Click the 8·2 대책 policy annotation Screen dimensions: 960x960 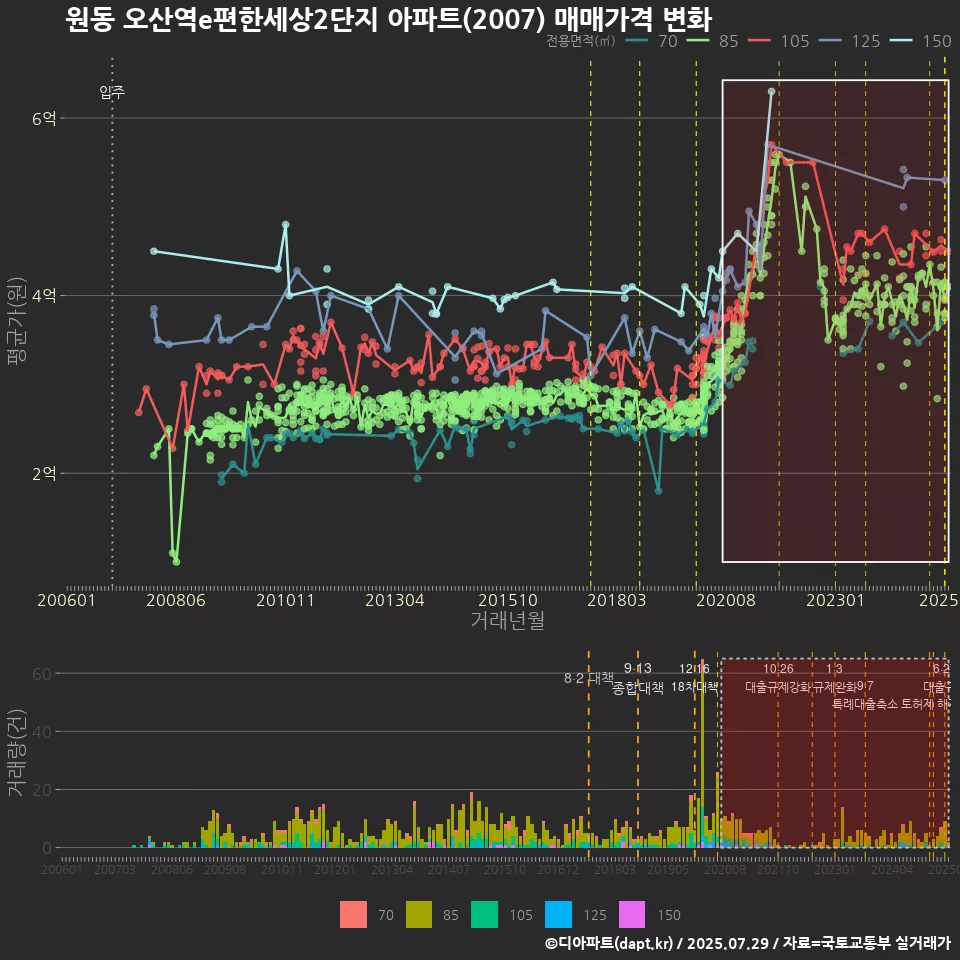coord(588,678)
